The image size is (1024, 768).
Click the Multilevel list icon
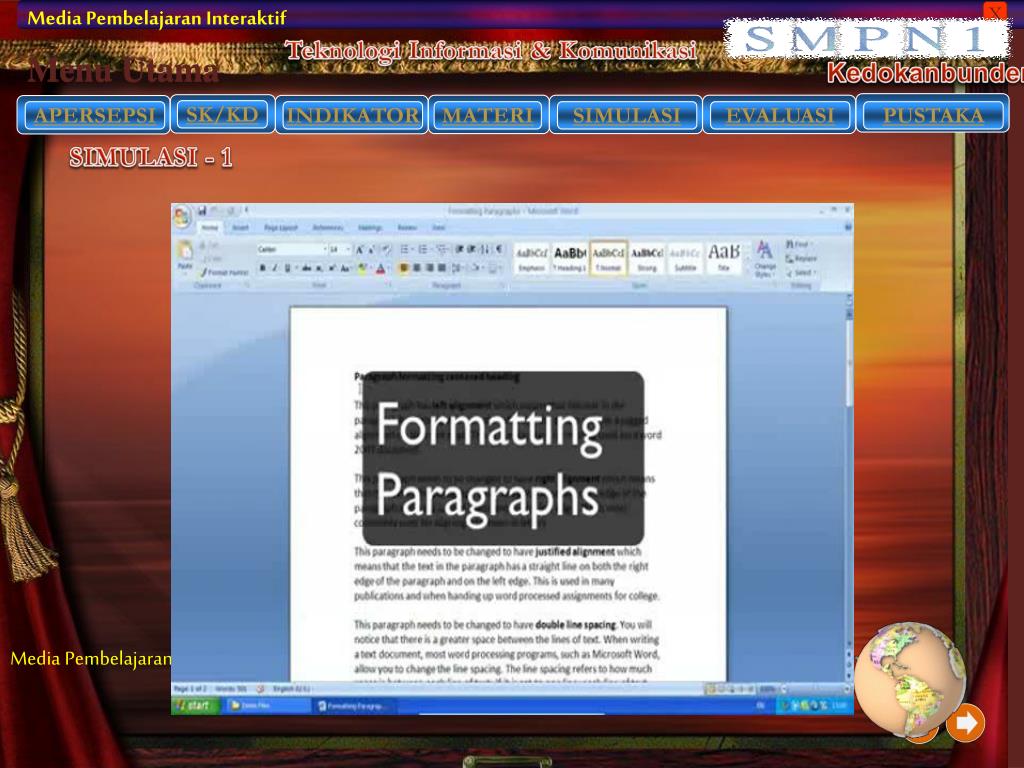click(441, 249)
